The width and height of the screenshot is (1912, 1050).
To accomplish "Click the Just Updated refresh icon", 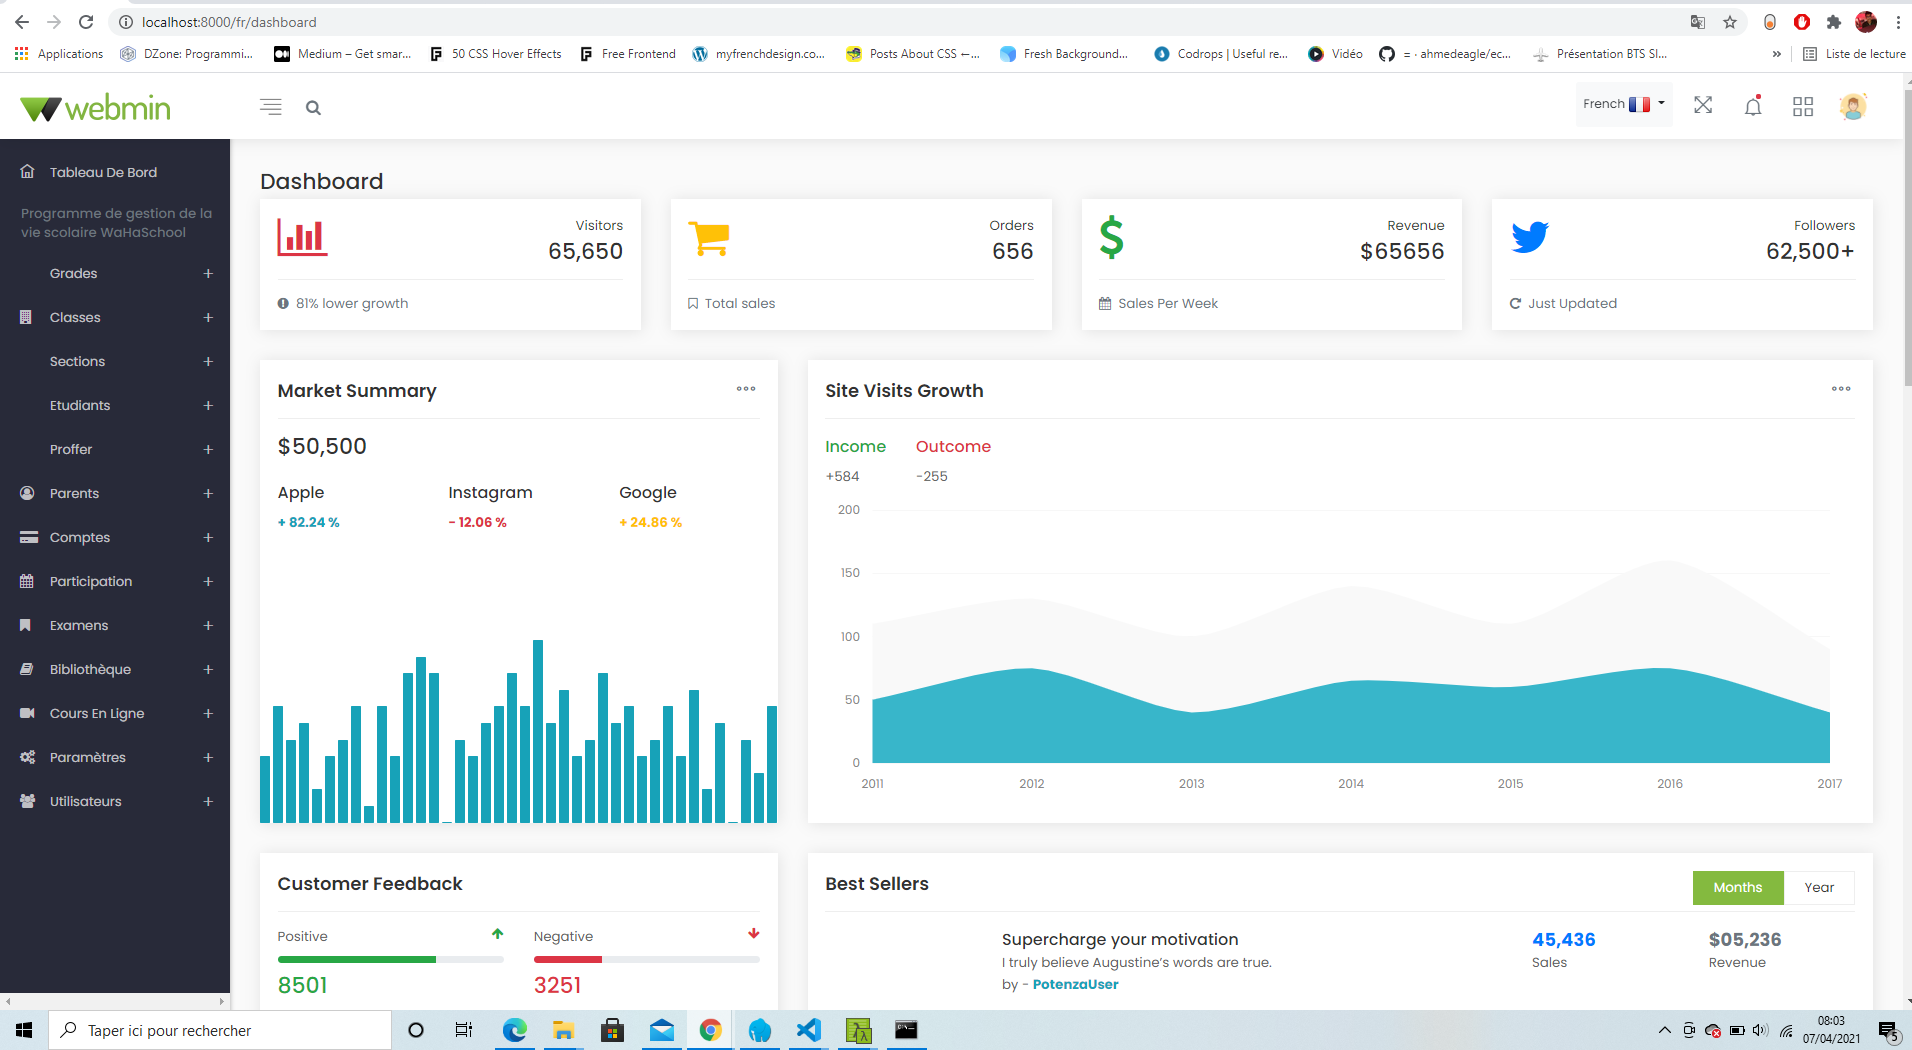I will [x=1515, y=304].
